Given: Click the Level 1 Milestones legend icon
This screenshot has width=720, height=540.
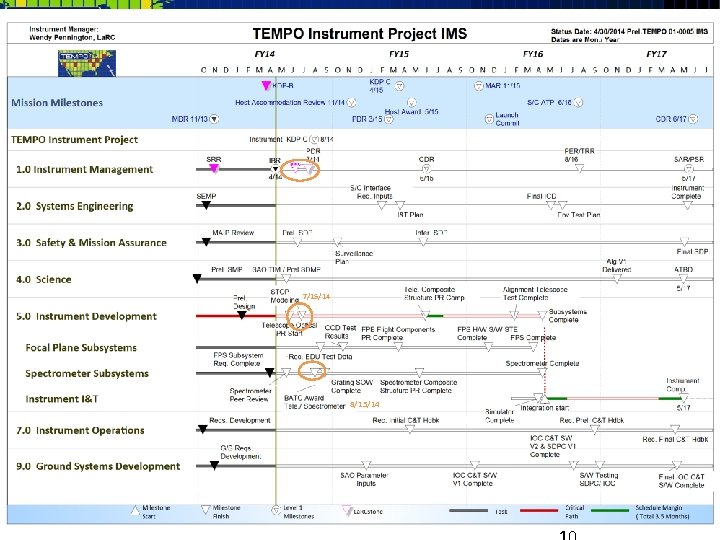Looking at the screenshot, I should coord(276,510).
